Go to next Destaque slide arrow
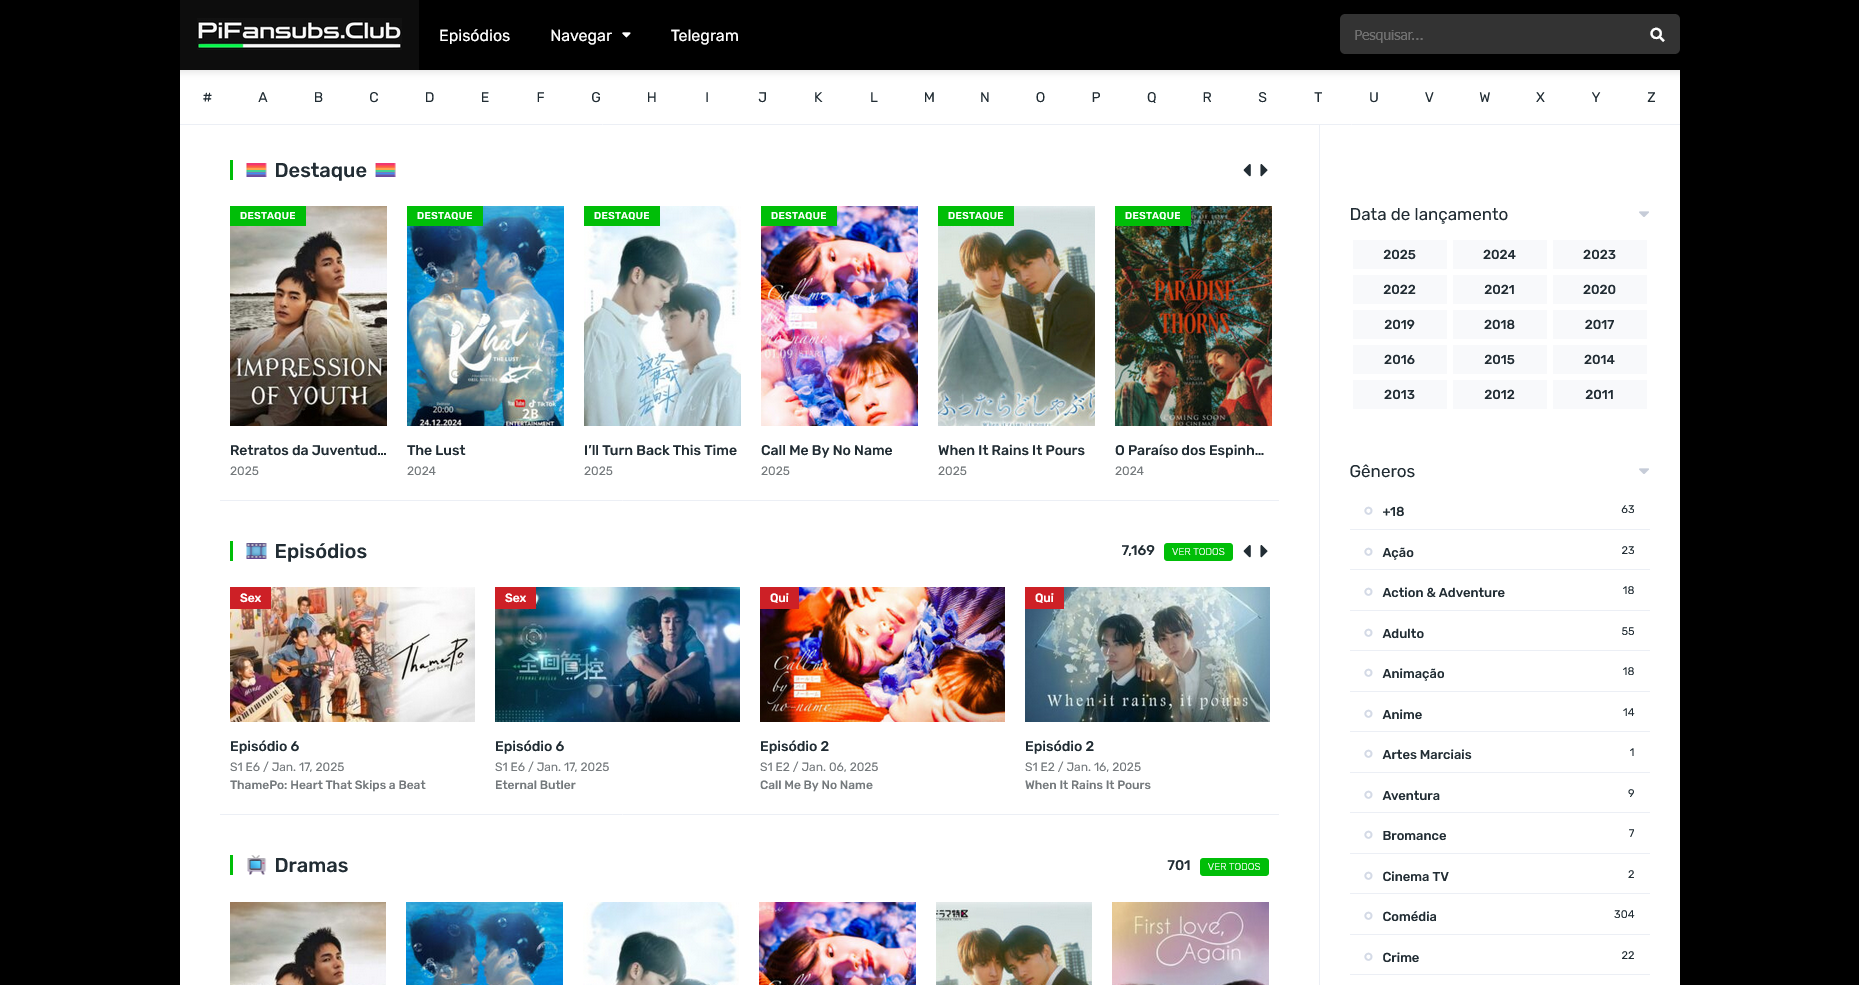1859x985 pixels. [1264, 170]
